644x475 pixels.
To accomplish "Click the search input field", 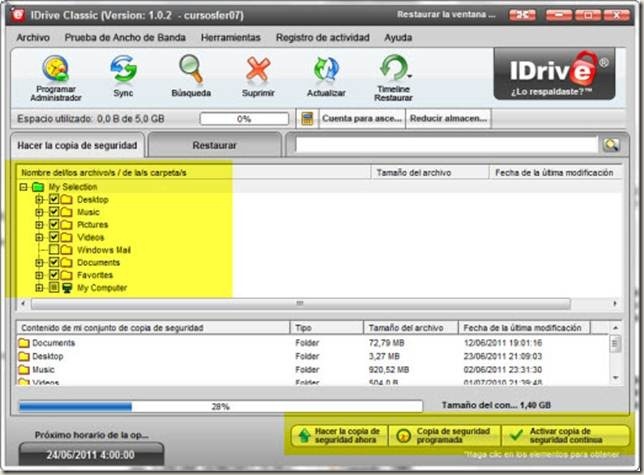I will point(446,145).
